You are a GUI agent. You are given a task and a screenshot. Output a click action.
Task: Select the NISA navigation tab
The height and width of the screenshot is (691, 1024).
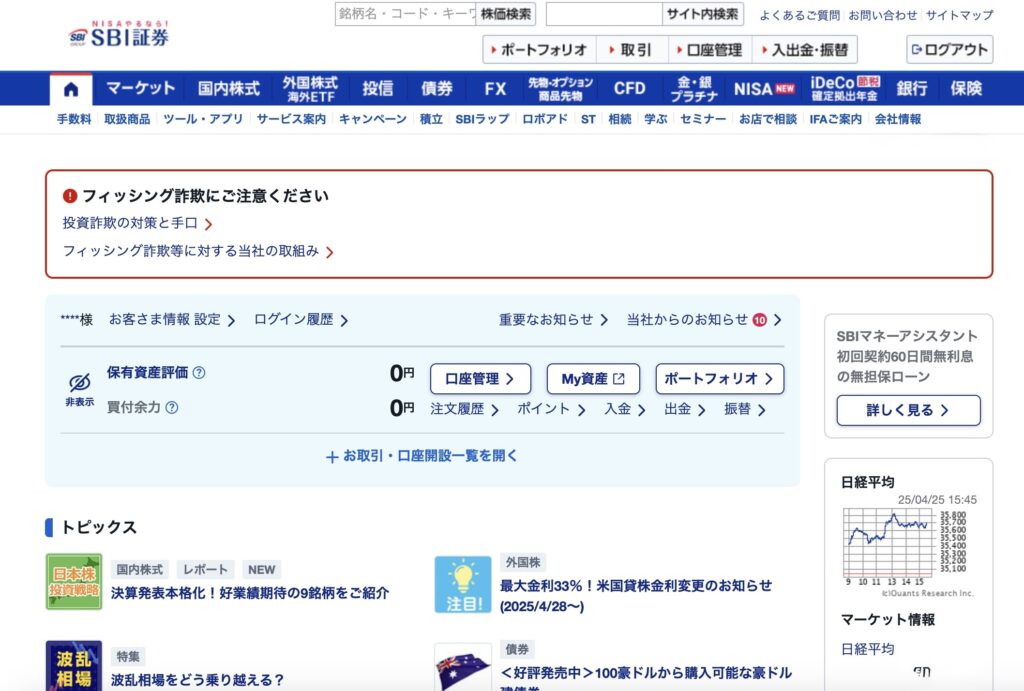[x=763, y=89]
